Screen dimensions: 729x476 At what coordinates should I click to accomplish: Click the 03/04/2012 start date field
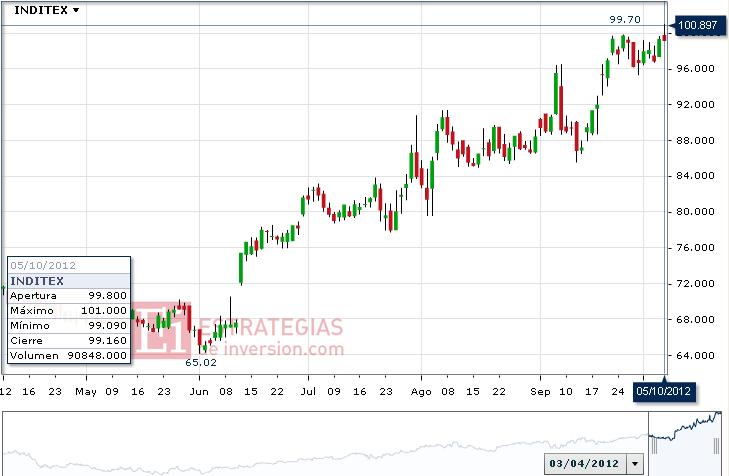(x=585, y=464)
